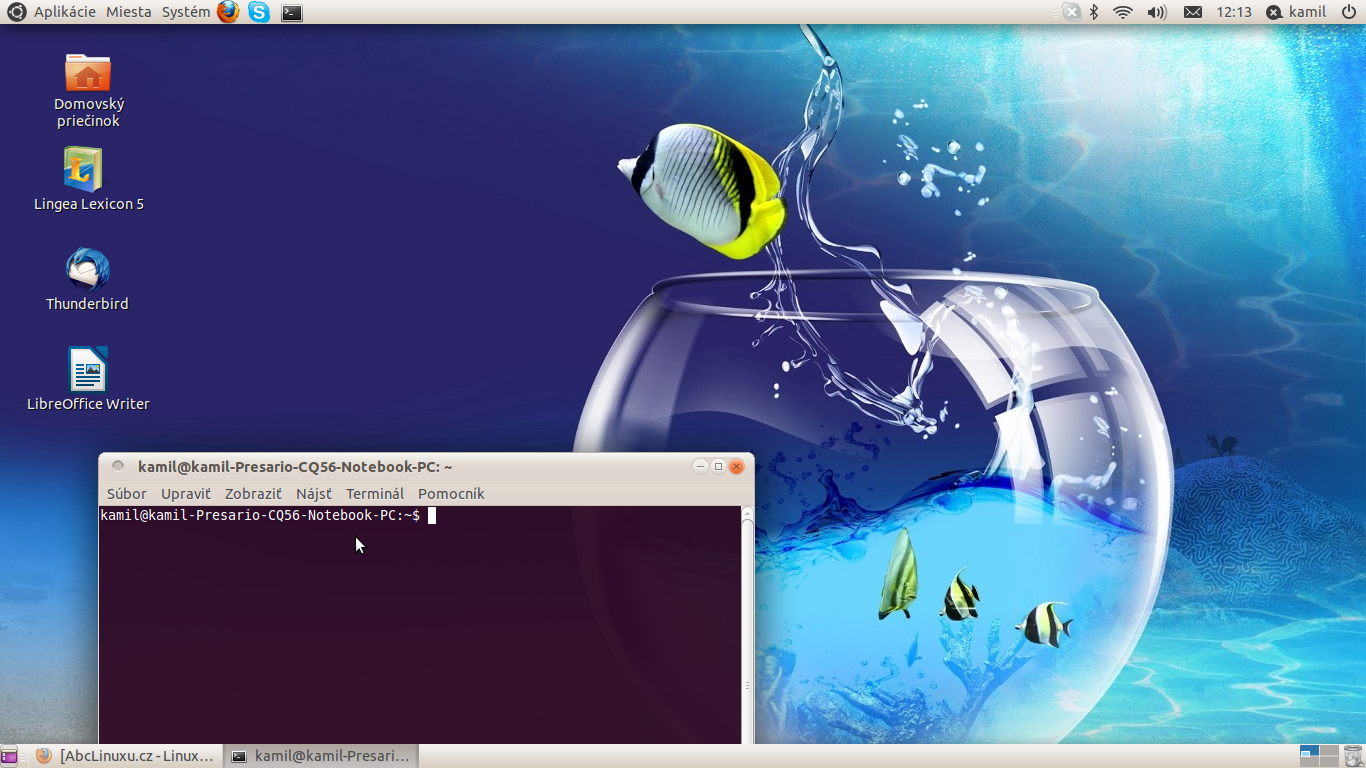Open the Zobraziť menu in terminal
Screen dimensions: 1366x768
(x=253, y=494)
